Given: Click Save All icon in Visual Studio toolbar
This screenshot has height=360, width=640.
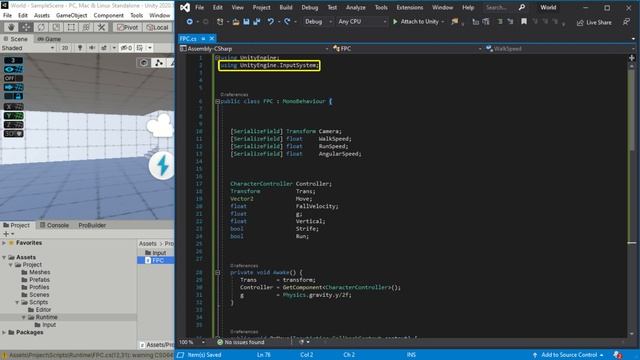Looking at the screenshot, I should (257, 22).
